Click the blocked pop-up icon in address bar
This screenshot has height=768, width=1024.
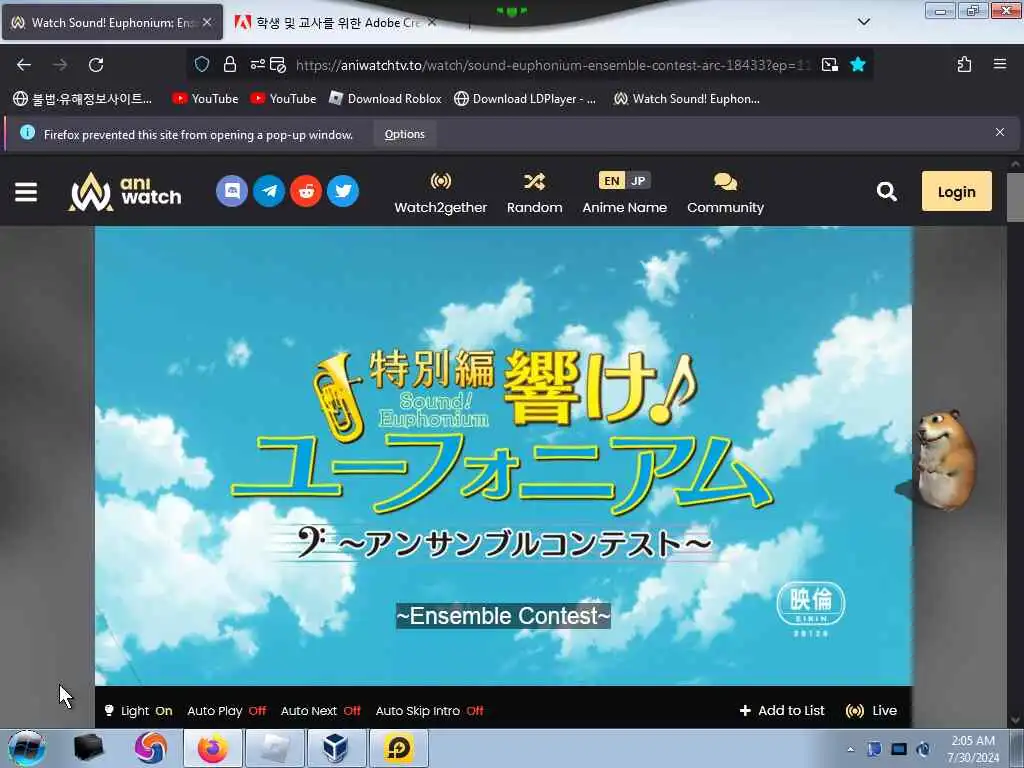pos(278,65)
